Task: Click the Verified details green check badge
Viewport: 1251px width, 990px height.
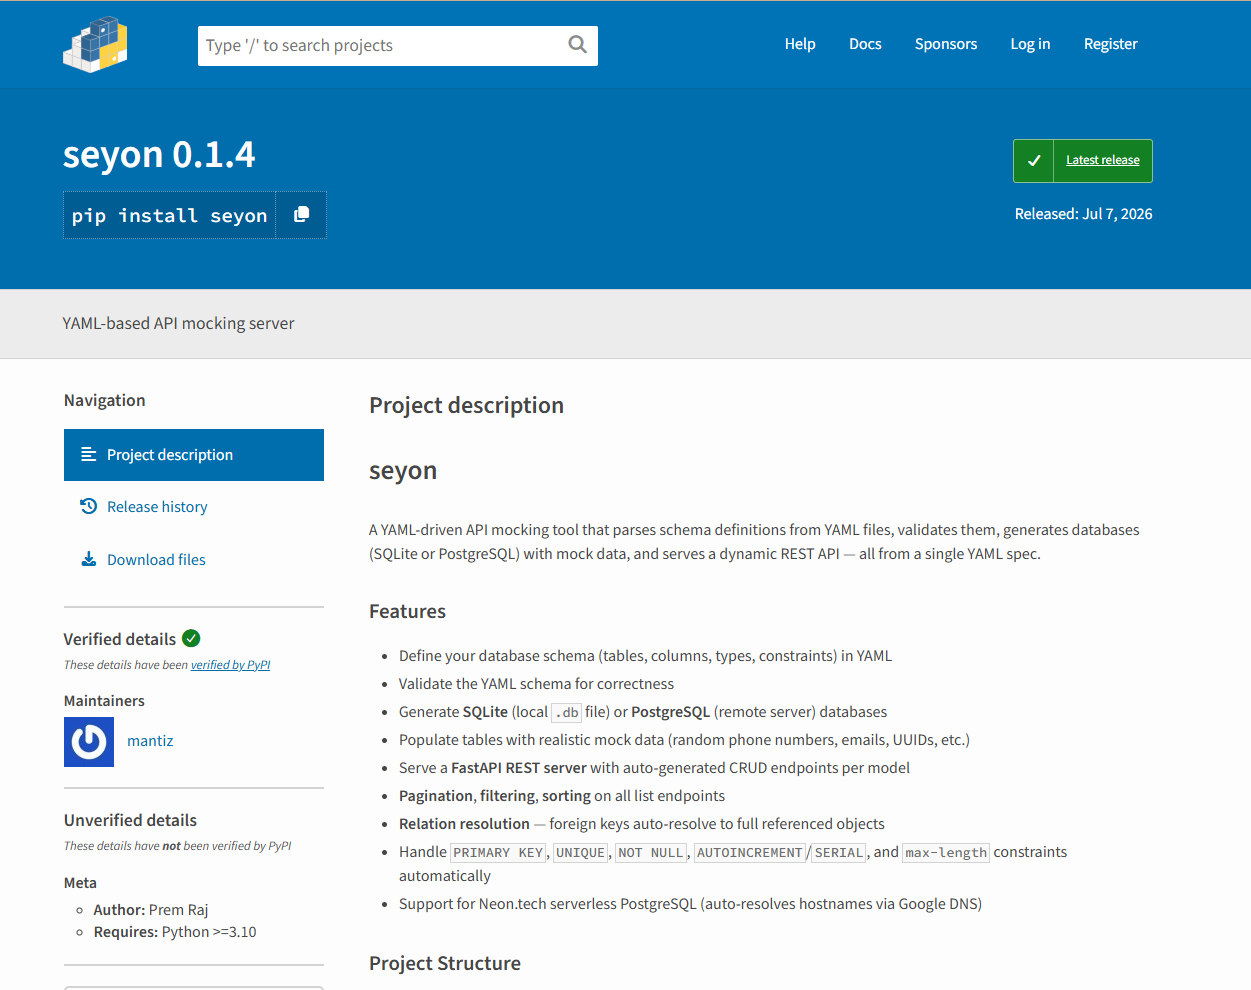Action: pyautogui.click(x=191, y=638)
